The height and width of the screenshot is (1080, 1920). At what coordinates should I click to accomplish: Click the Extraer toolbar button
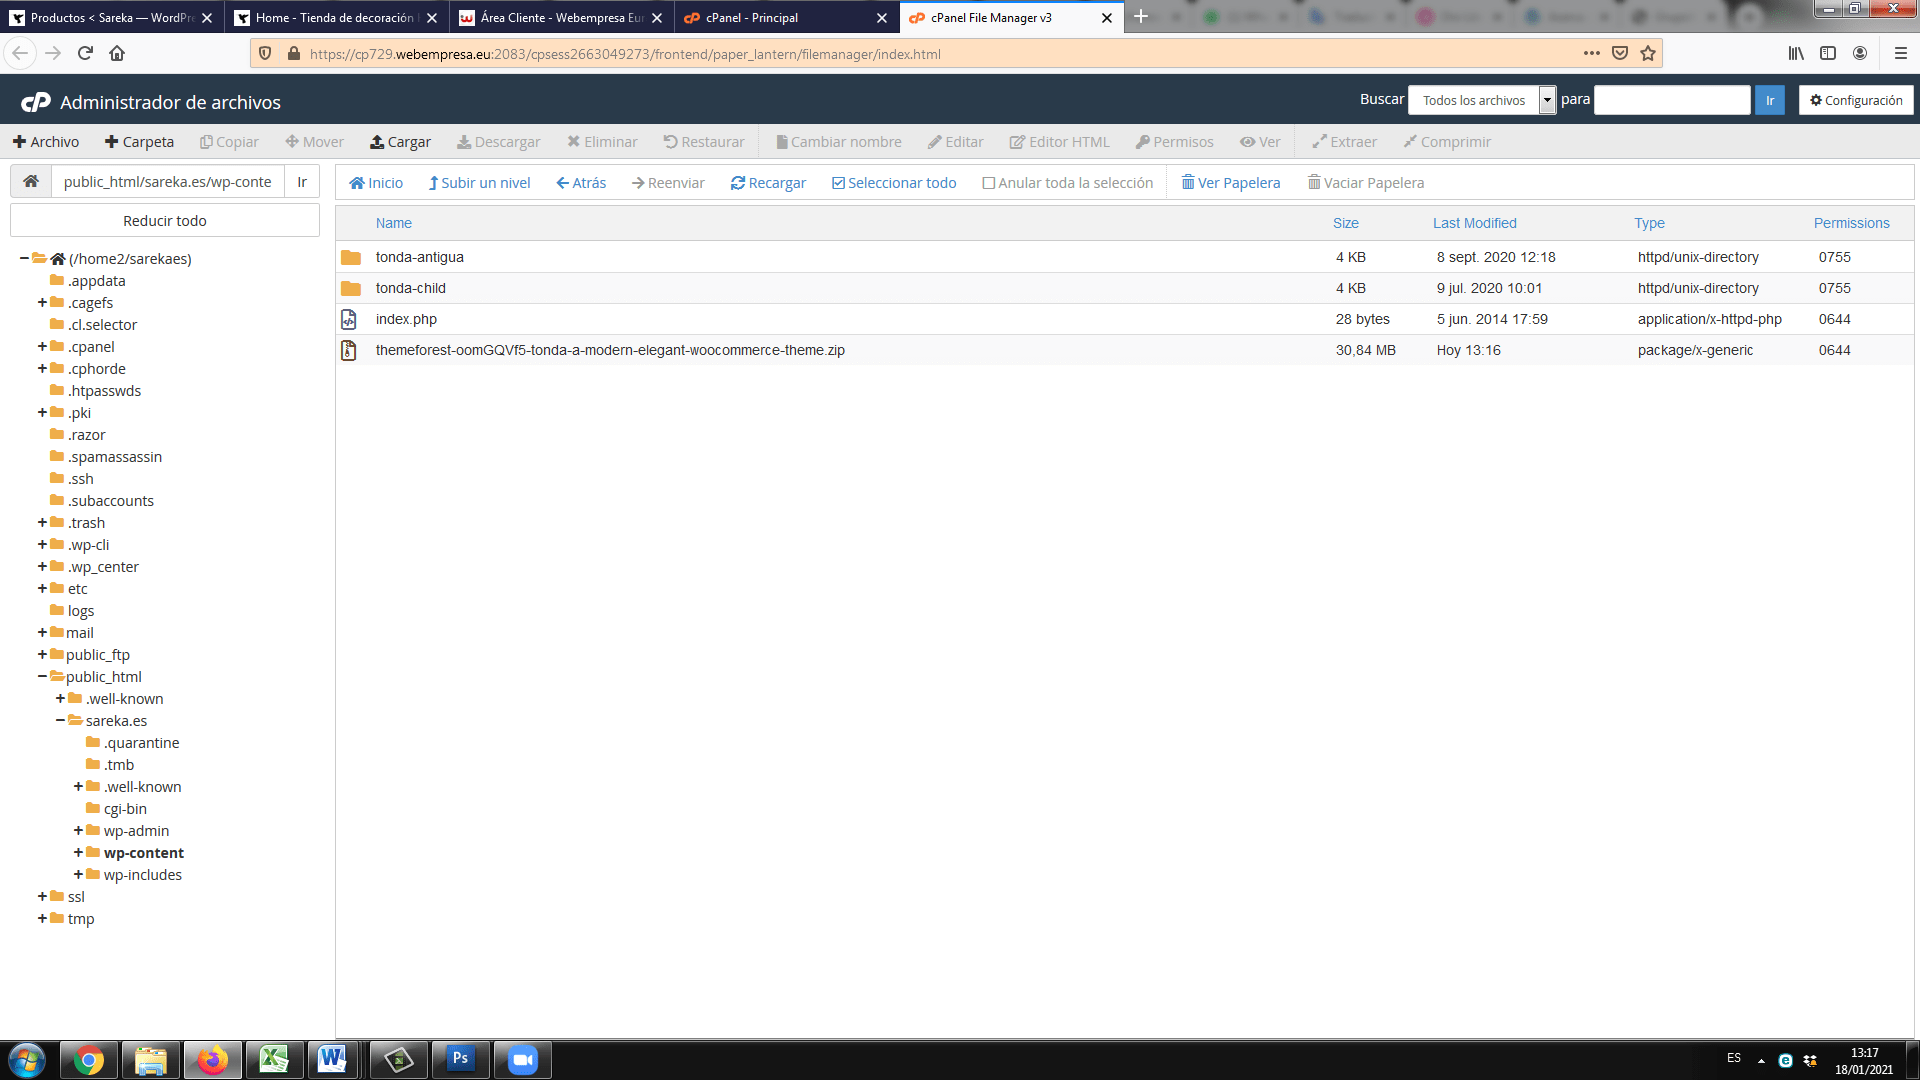click(x=1345, y=142)
